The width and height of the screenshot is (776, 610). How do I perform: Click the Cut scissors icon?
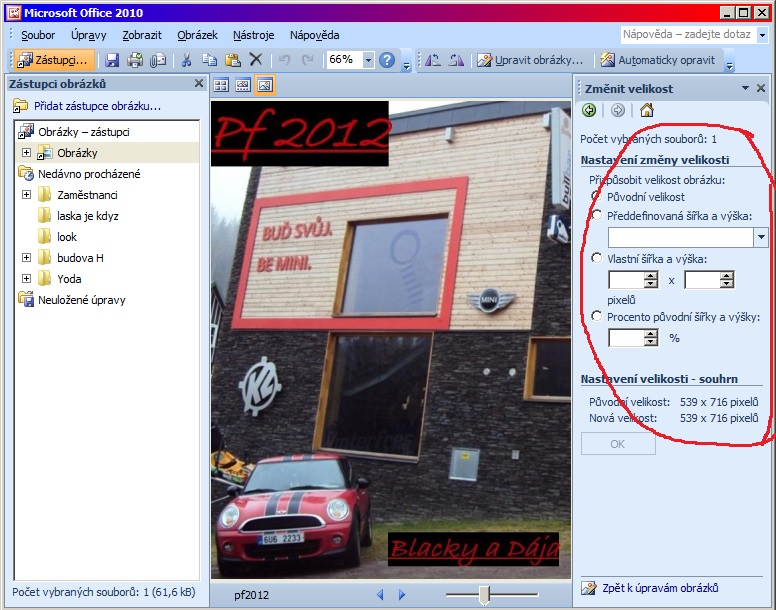(x=186, y=60)
